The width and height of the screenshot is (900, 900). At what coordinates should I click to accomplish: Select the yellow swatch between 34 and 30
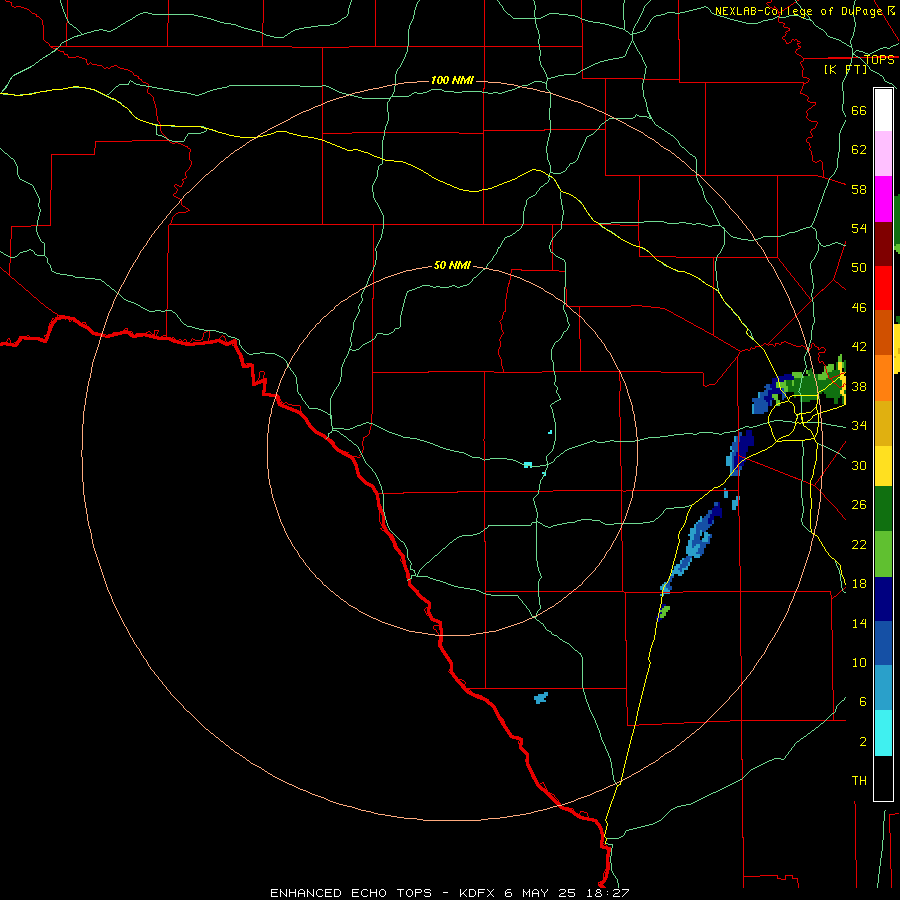click(x=883, y=466)
